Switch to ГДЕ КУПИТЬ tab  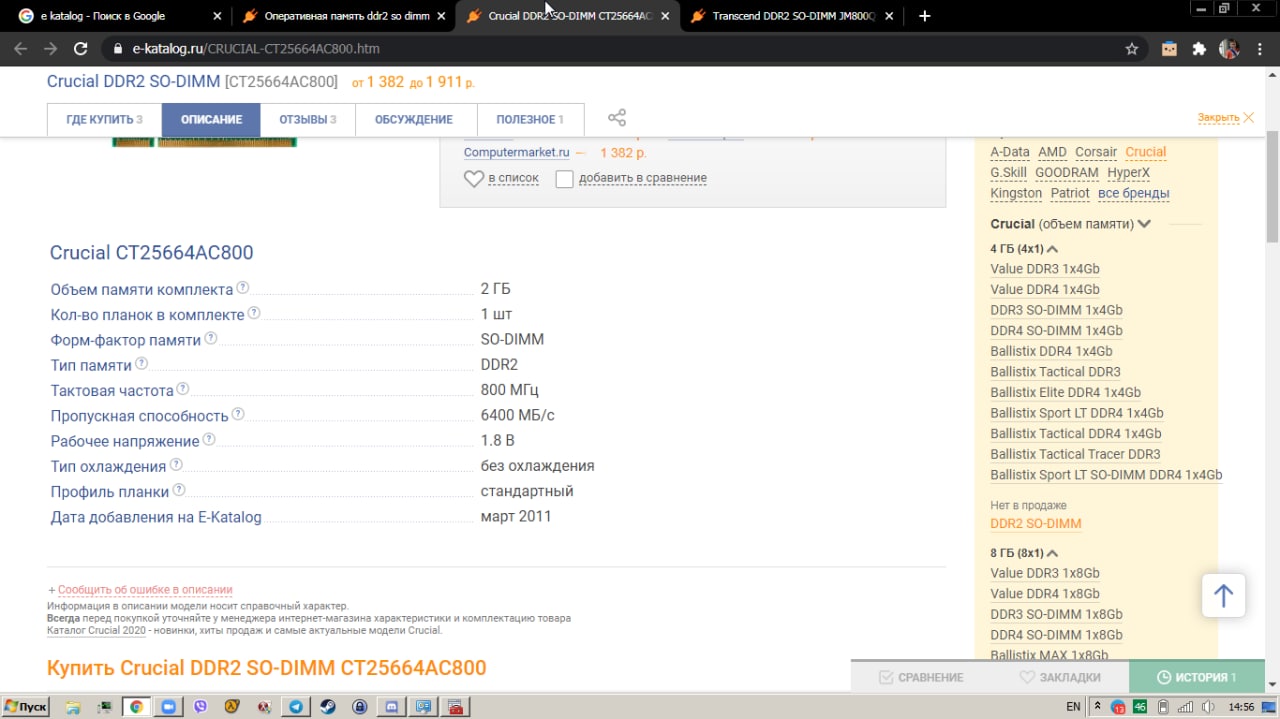pos(104,120)
